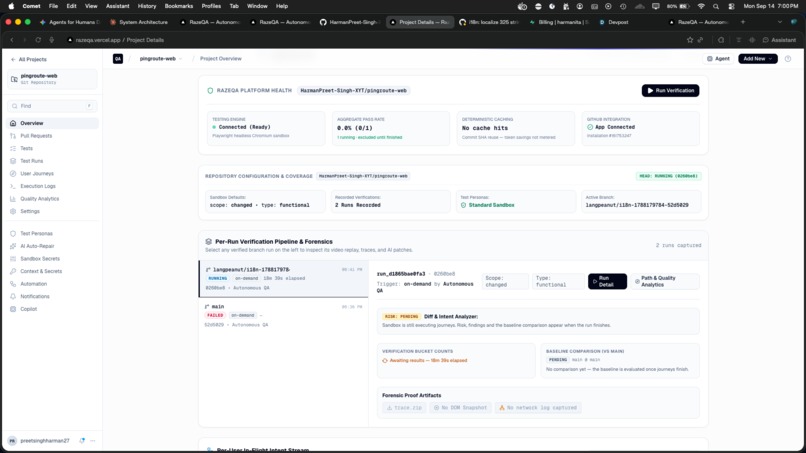The width and height of the screenshot is (806, 453).
Task: Click the HarmanPreet-Singh-XYT/pingroute-web health badge
Action: coord(354,90)
